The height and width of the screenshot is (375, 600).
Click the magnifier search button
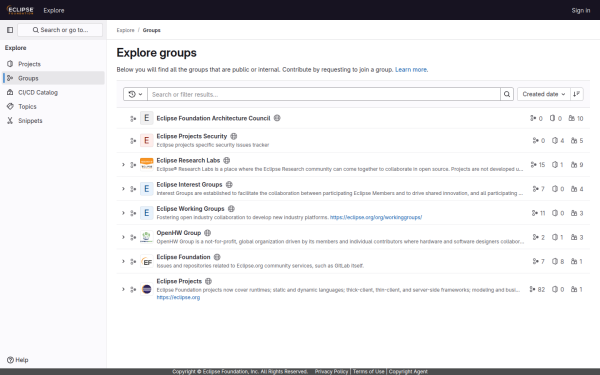tap(507, 94)
